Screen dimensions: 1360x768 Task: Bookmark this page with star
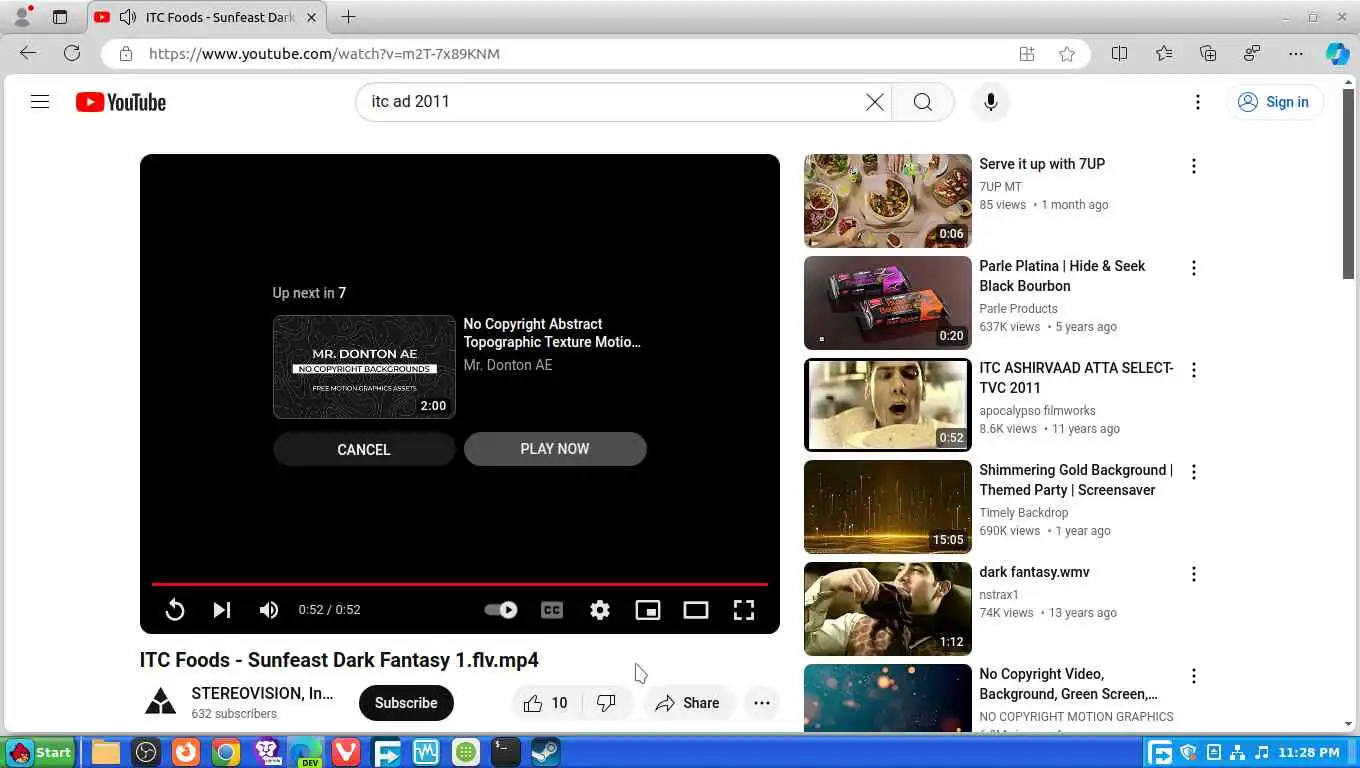[1067, 54]
